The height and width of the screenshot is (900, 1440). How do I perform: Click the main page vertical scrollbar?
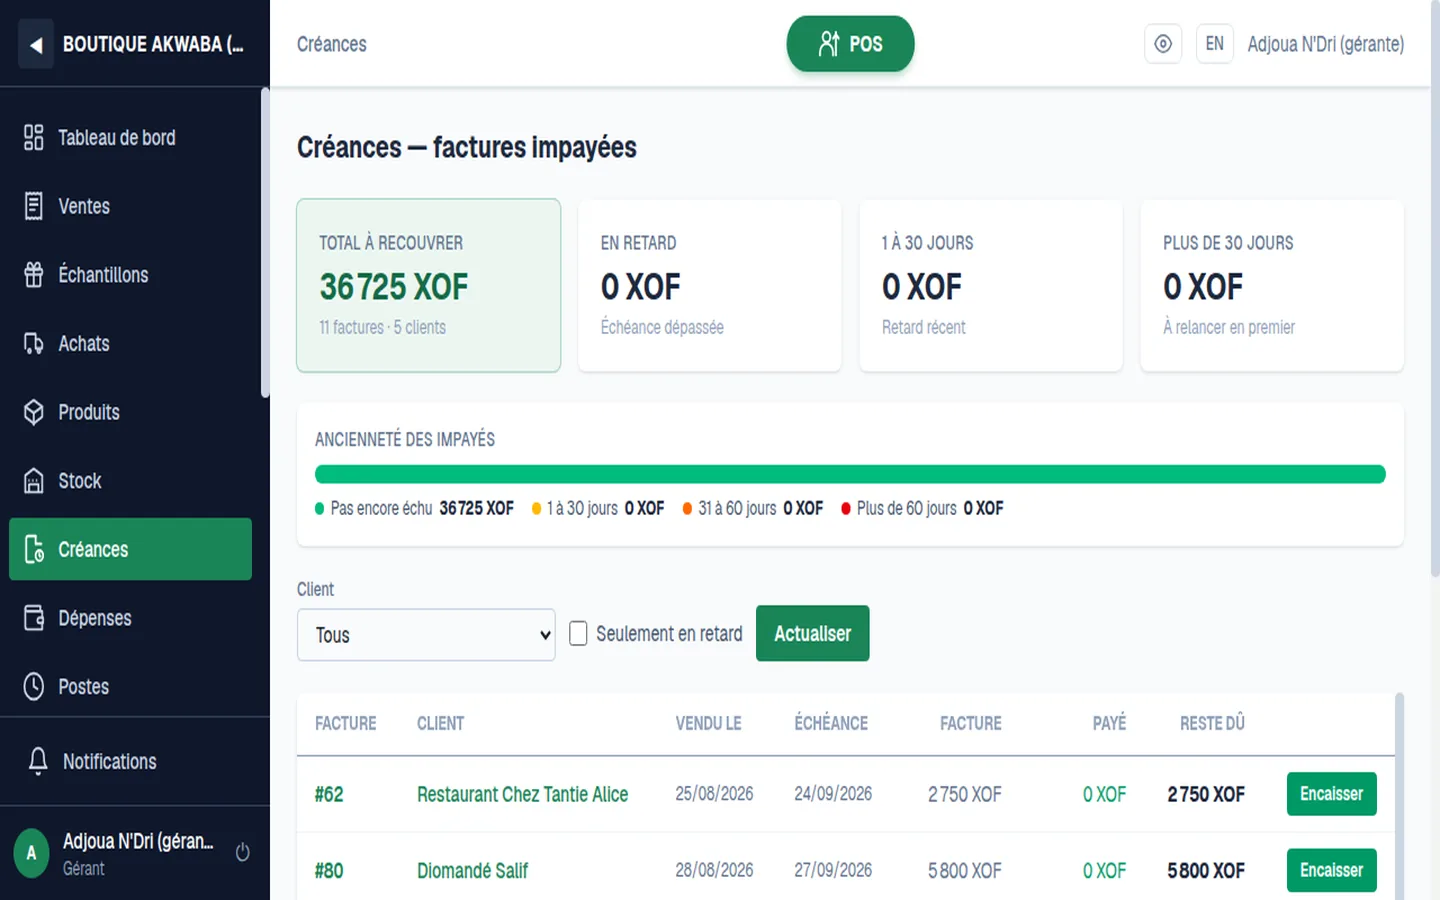tap(1435, 290)
